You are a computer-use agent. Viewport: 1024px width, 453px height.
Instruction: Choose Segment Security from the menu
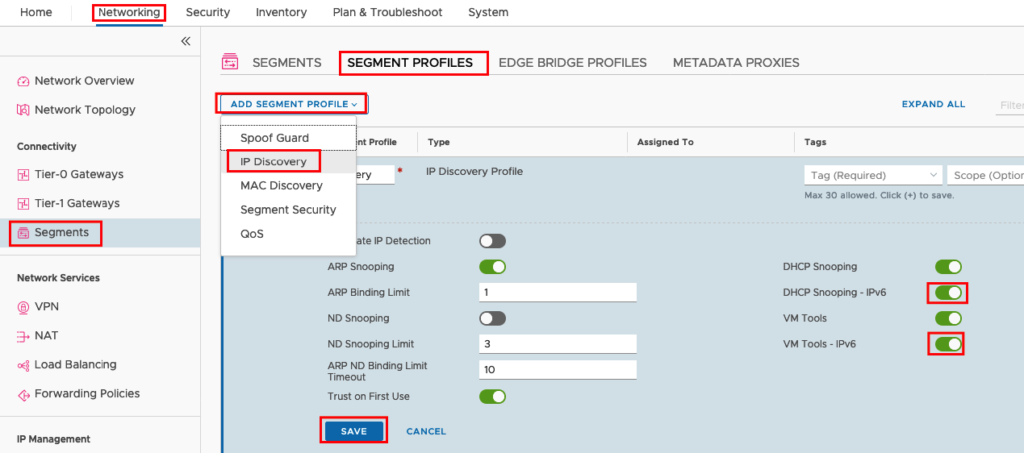click(288, 210)
